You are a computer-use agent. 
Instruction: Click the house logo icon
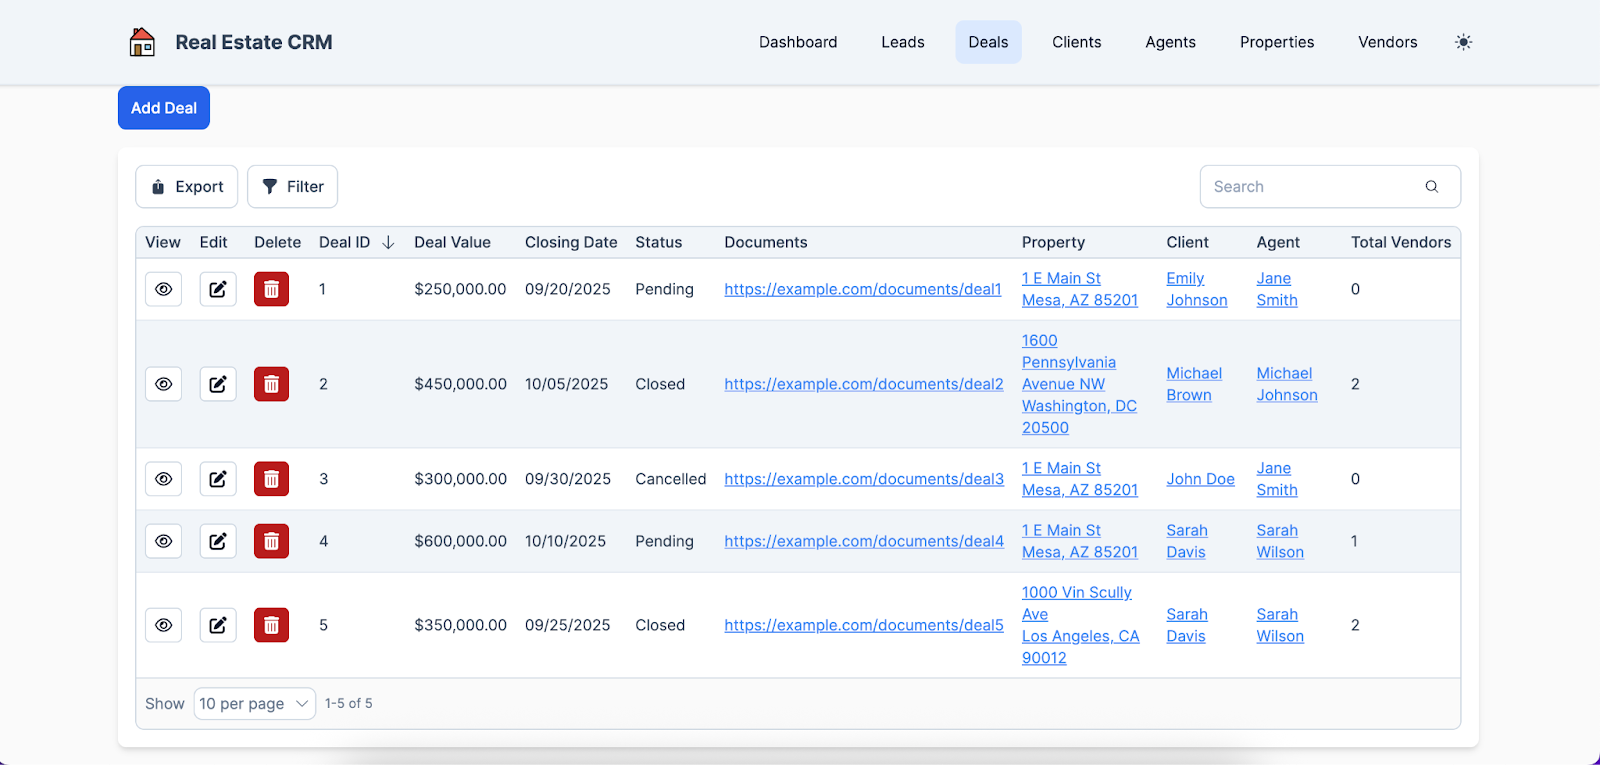(142, 42)
